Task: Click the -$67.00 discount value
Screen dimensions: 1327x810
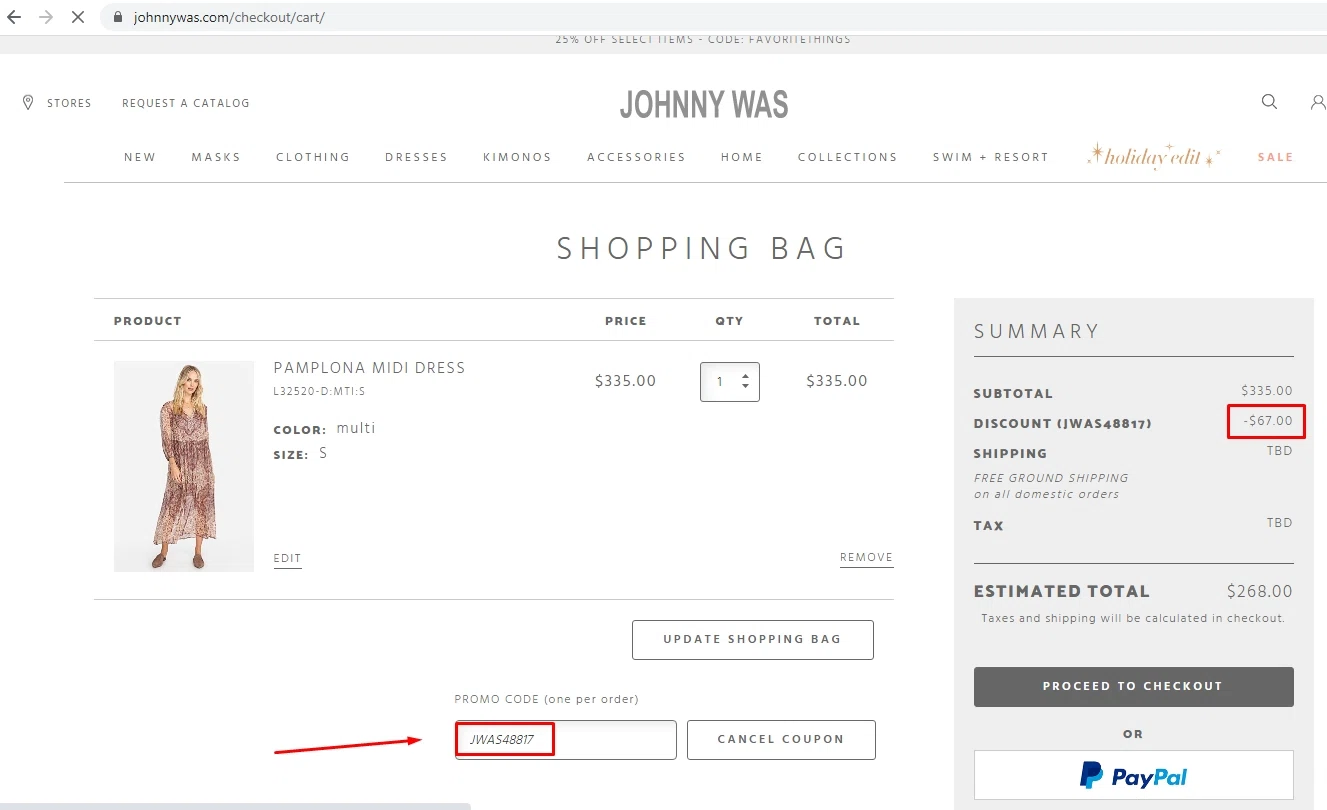Action: 1268,421
